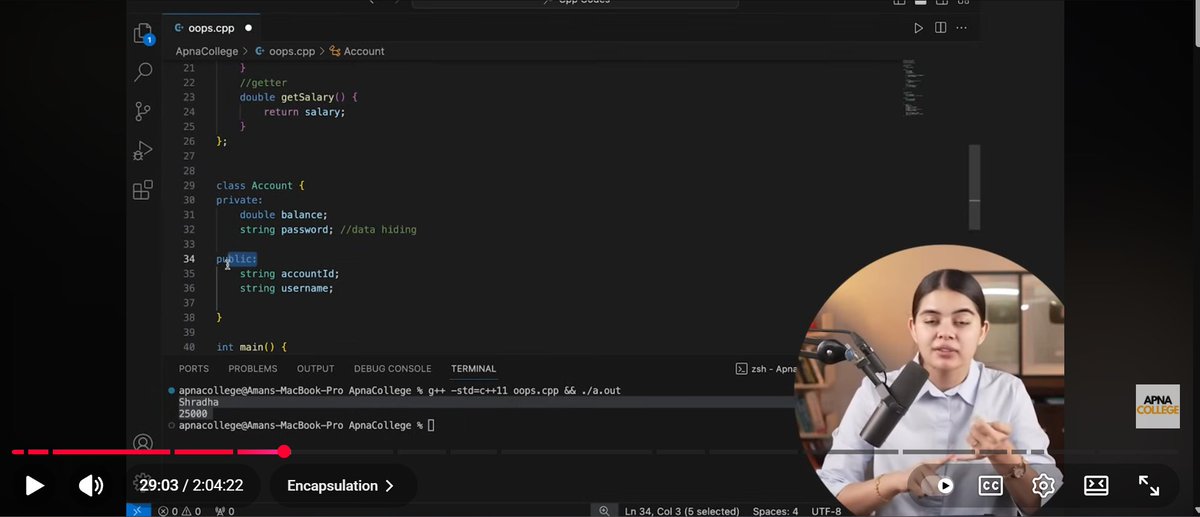The height and width of the screenshot is (517, 1200).
Task: Click the red progress bar scrubber handle
Action: click(x=284, y=452)
